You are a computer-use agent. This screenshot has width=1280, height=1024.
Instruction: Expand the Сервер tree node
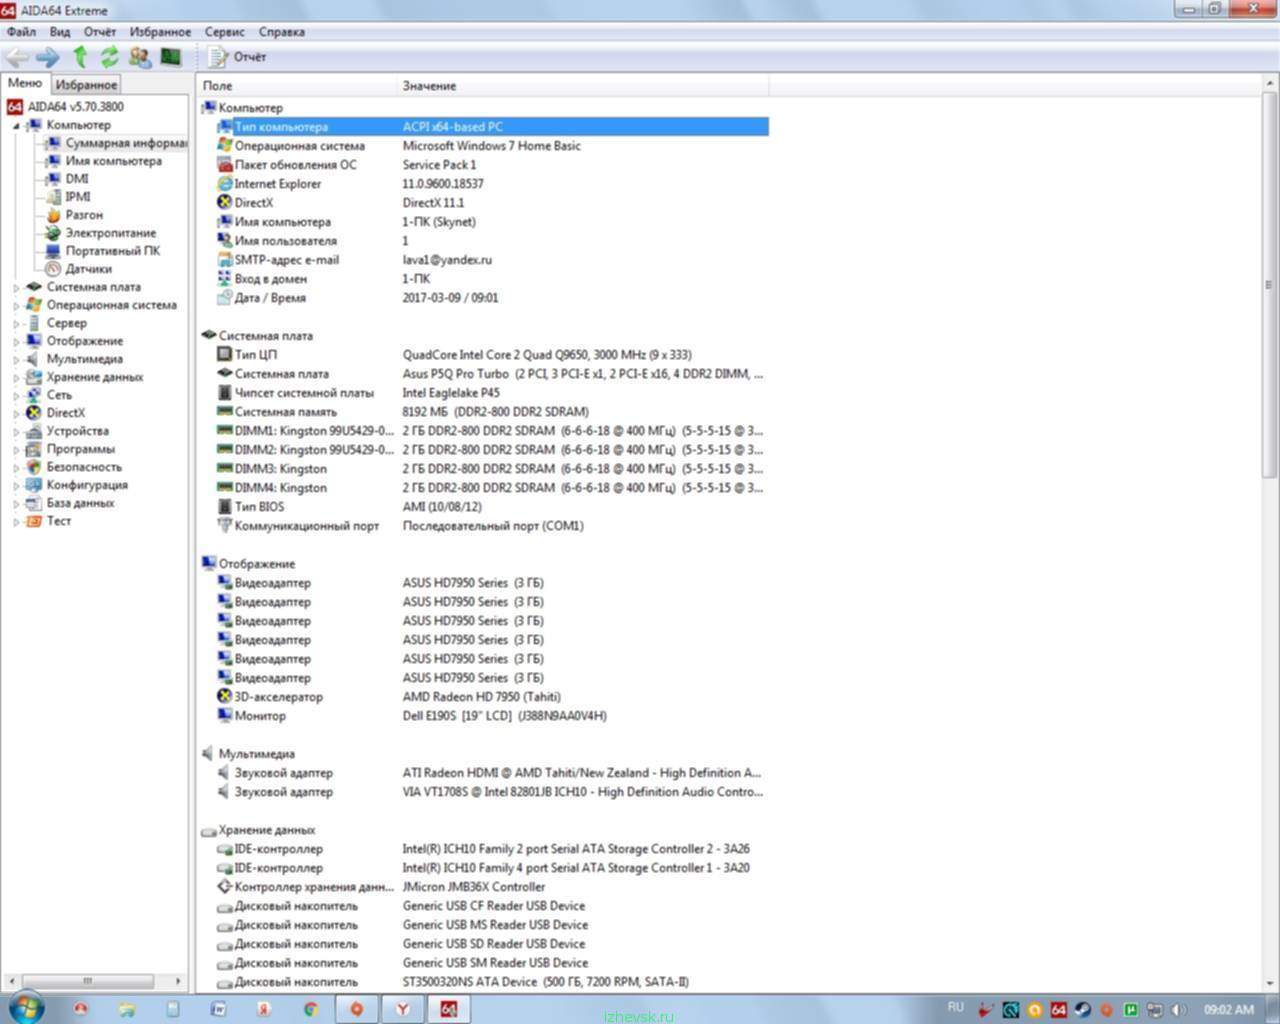point(16,324)
